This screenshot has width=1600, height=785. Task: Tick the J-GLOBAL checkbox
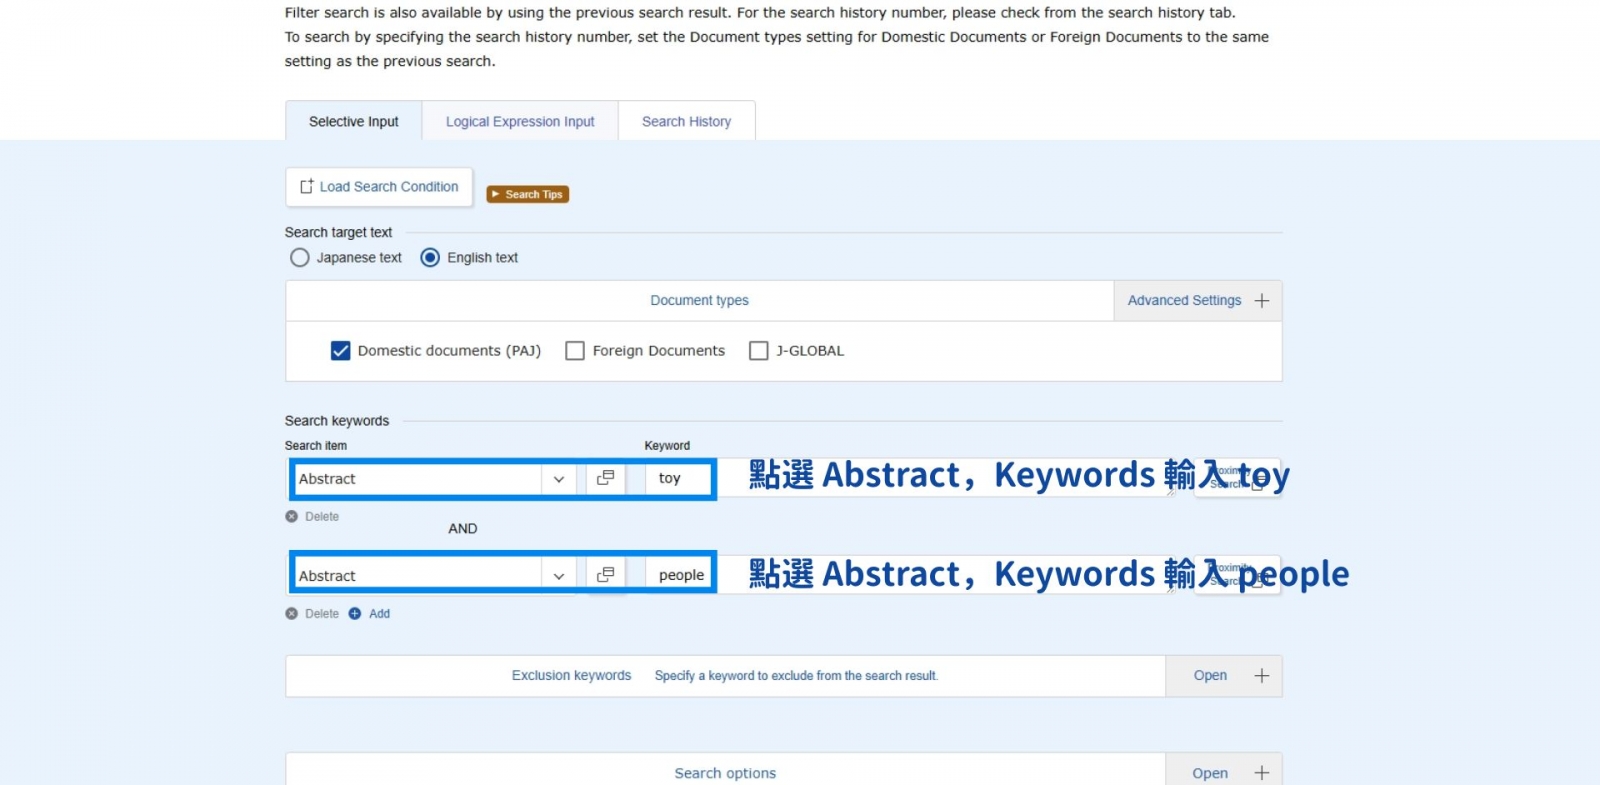(759, 351)
